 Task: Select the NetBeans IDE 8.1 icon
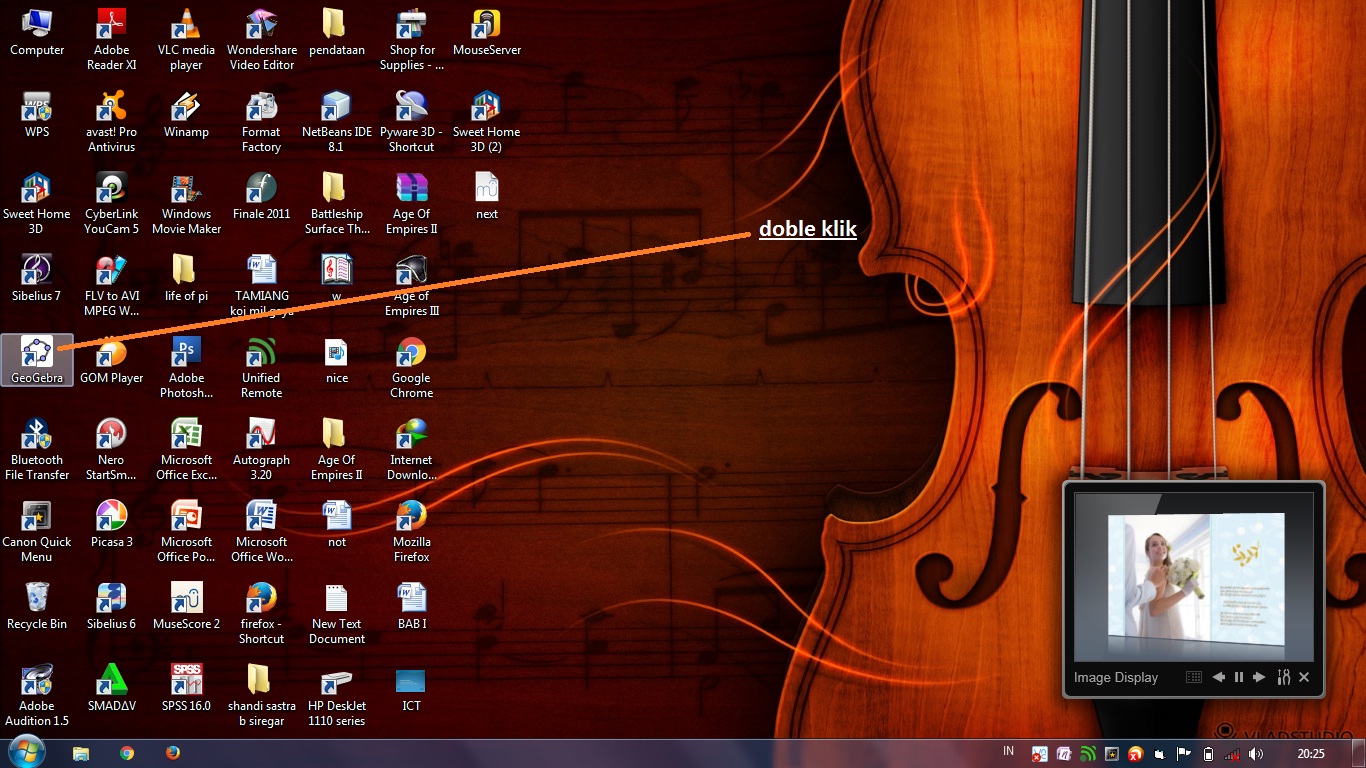point(337,121)
